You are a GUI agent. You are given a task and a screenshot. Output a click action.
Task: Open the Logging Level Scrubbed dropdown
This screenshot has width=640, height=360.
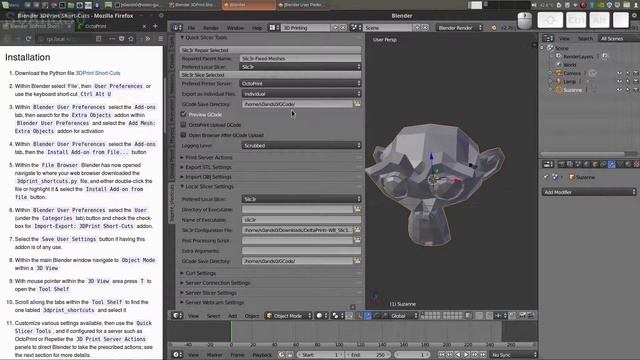pos(301,145)
